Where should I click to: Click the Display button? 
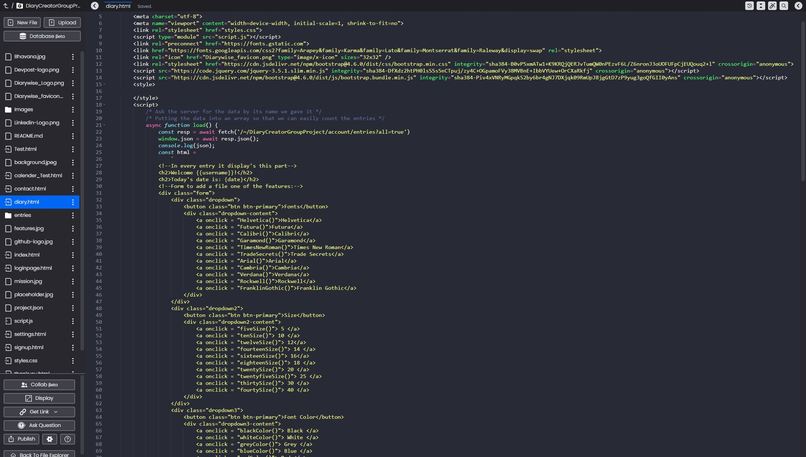pos(39,398)
